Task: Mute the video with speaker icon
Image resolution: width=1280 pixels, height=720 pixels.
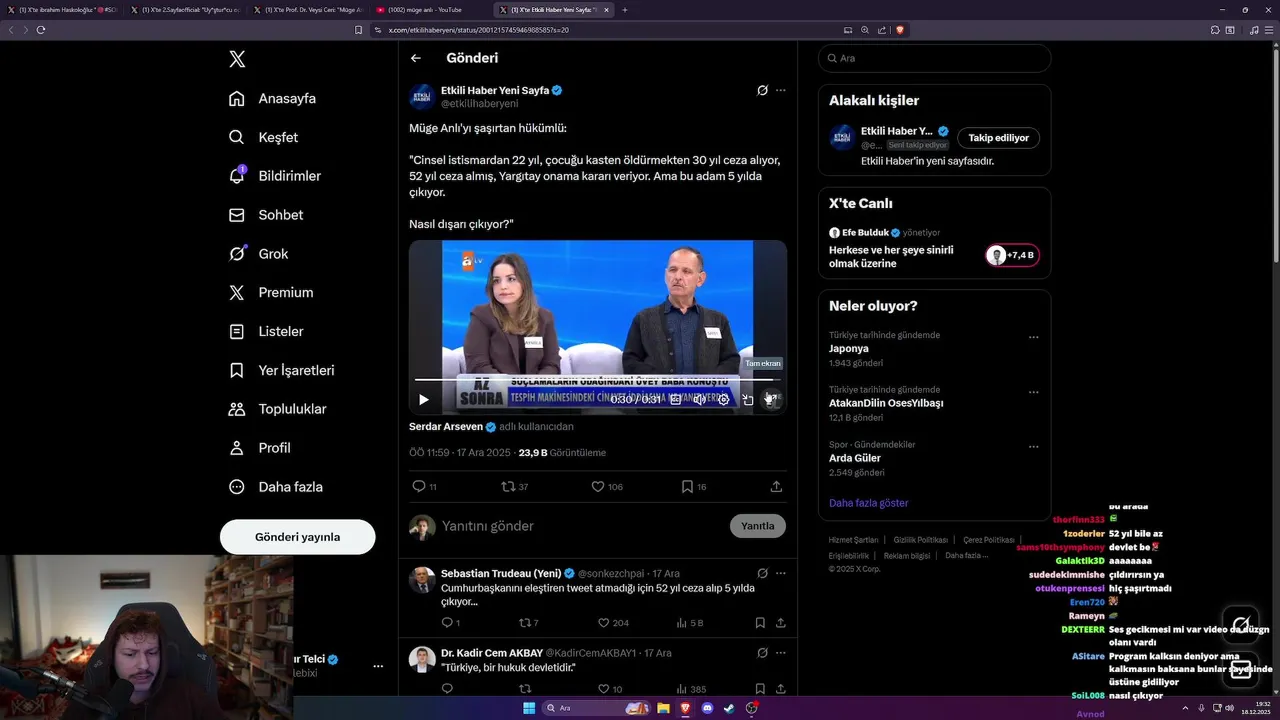Action: pyautogui.click(x=699, y=399)
